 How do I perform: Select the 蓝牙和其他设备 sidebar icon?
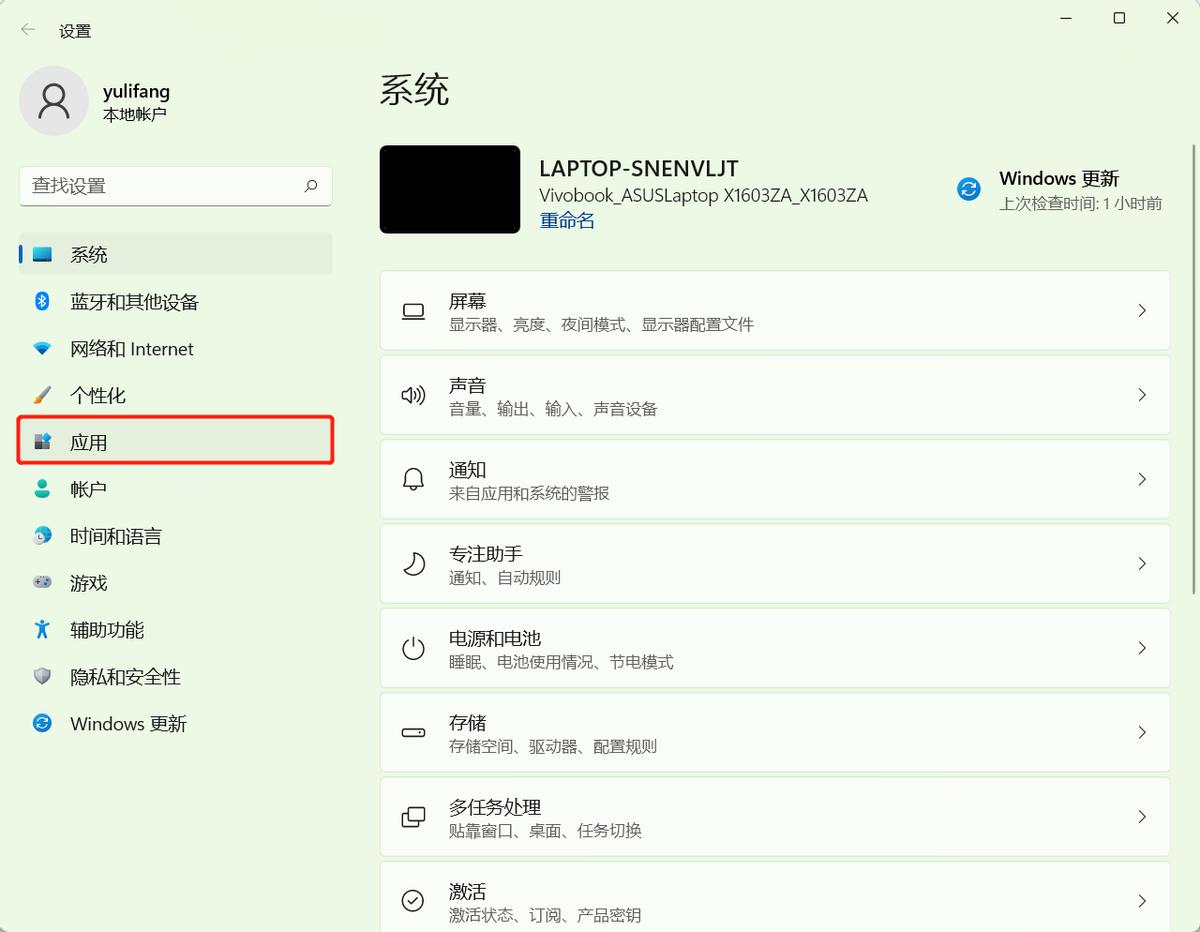(41, 301)
